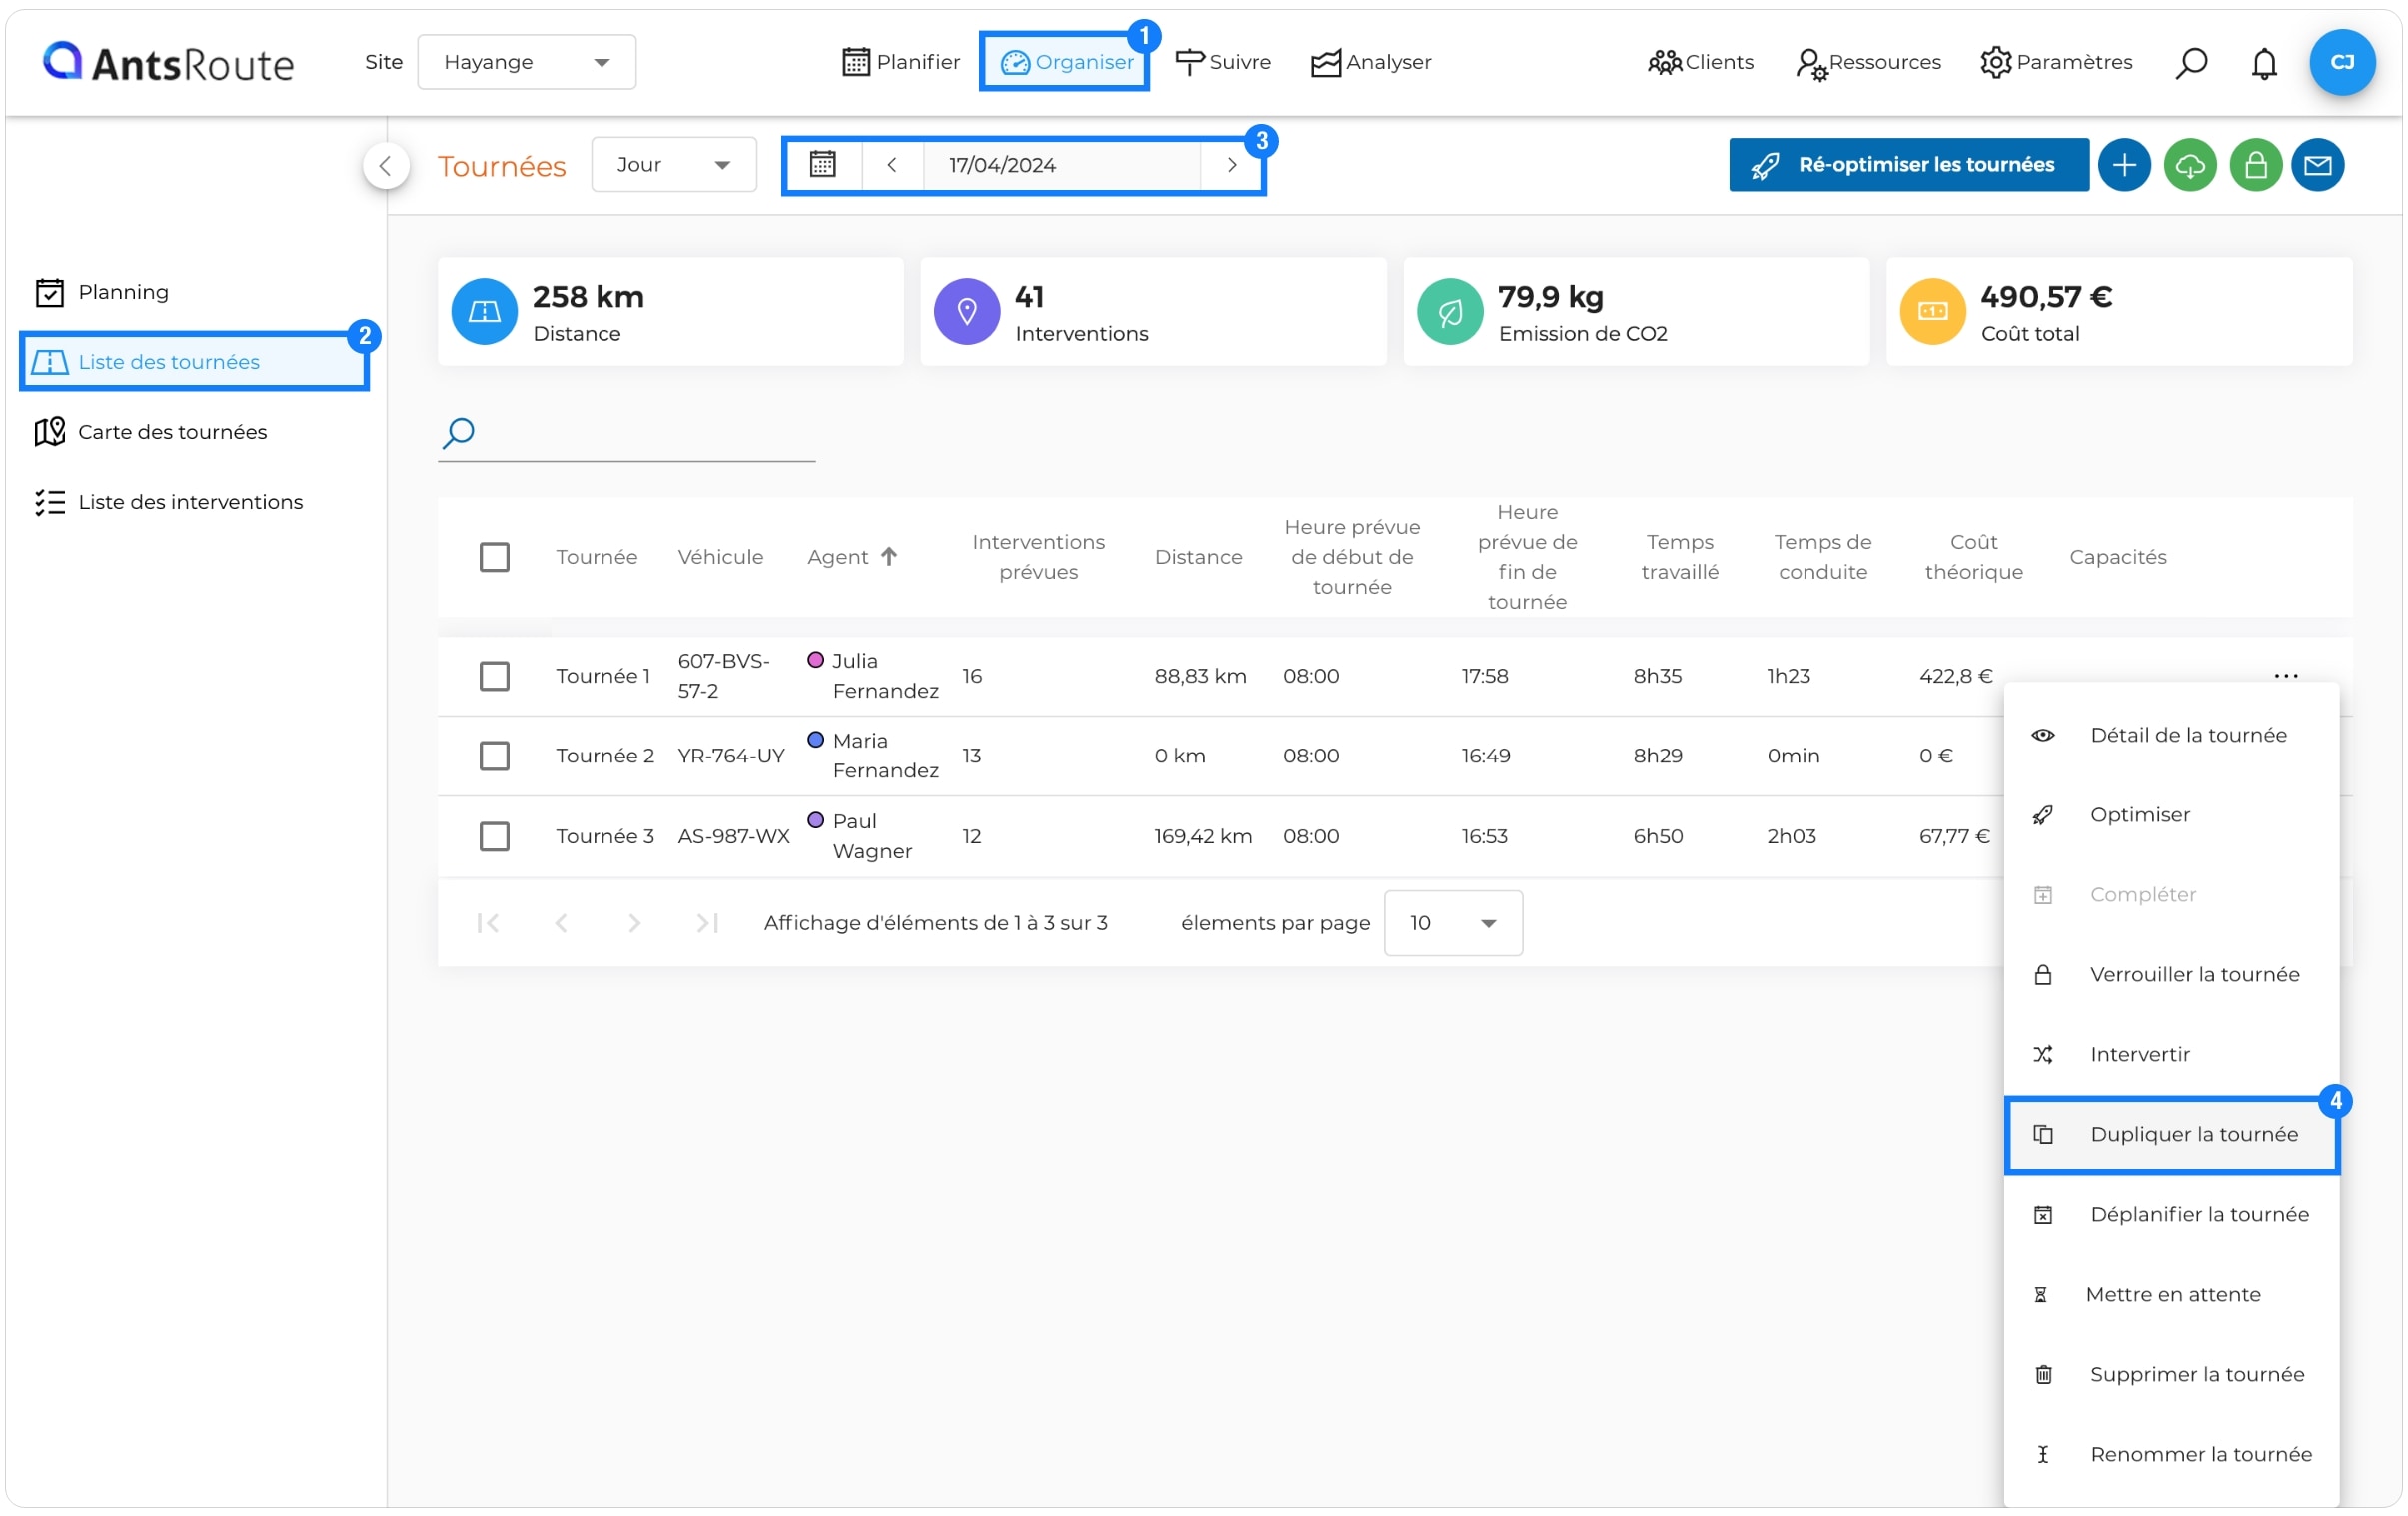The width and height of the screenshot is (2408, 1516).
Task: Click the Coût total money icon
Action: 1933,311
